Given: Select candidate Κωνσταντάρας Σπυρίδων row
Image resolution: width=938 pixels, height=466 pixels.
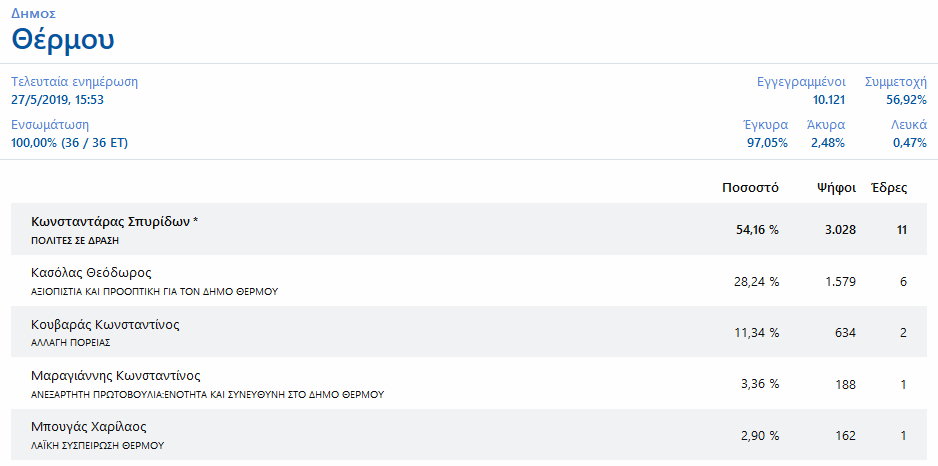Looking at the screenshot, I should pos(469,229).
